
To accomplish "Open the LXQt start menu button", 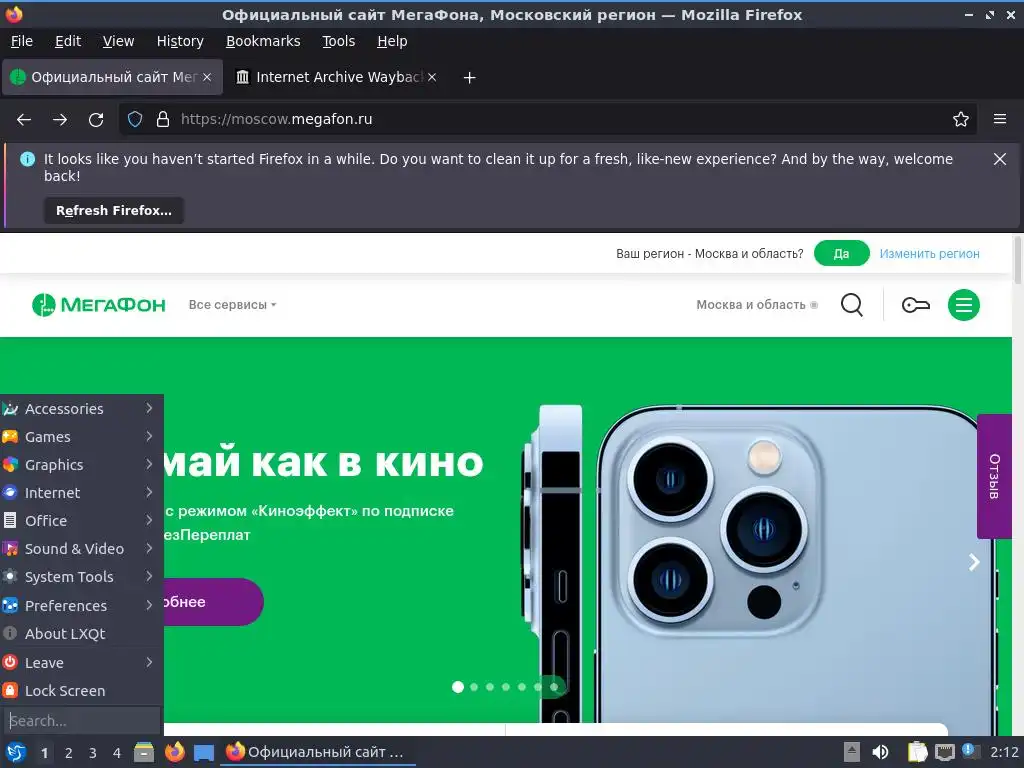I will tap(16, 752).
